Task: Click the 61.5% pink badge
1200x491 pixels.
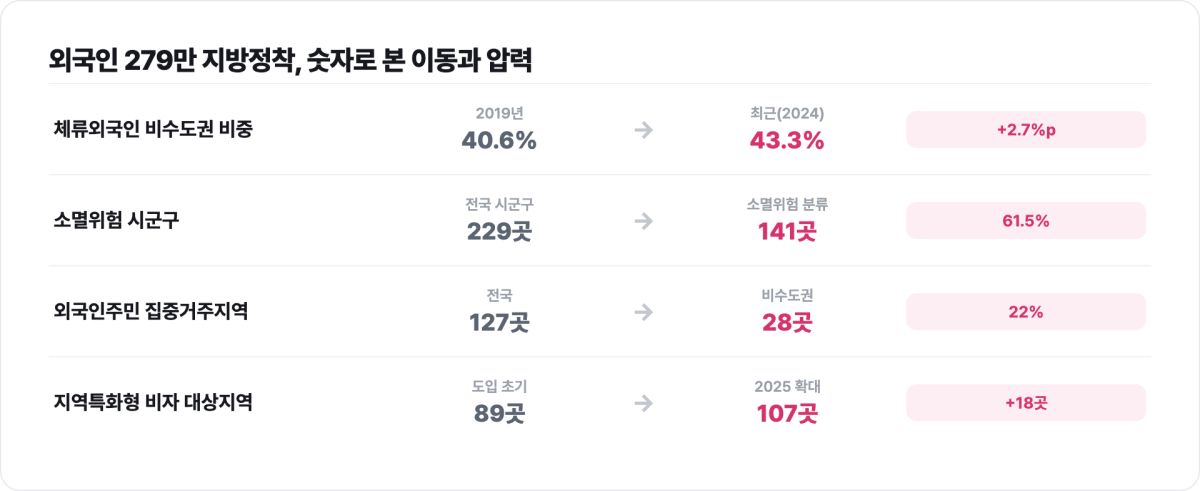Action: pos(1026,221)
